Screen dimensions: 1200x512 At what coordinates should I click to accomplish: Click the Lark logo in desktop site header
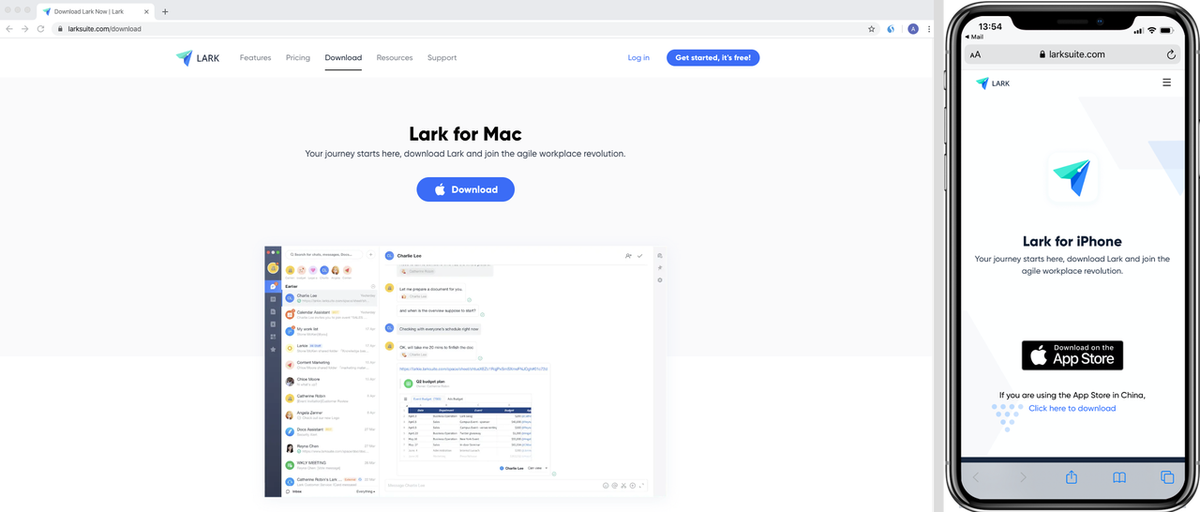coord(198,58)
